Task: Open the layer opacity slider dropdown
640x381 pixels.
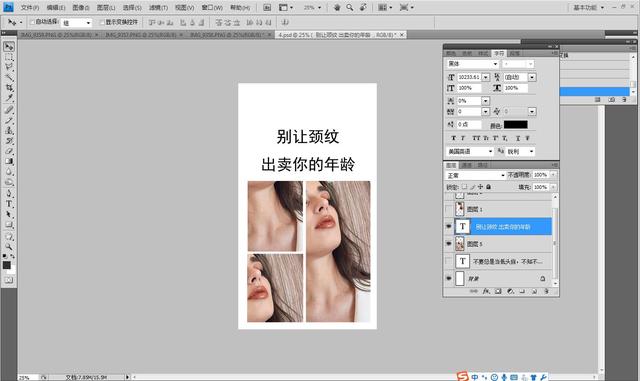Action: (553, 175)
